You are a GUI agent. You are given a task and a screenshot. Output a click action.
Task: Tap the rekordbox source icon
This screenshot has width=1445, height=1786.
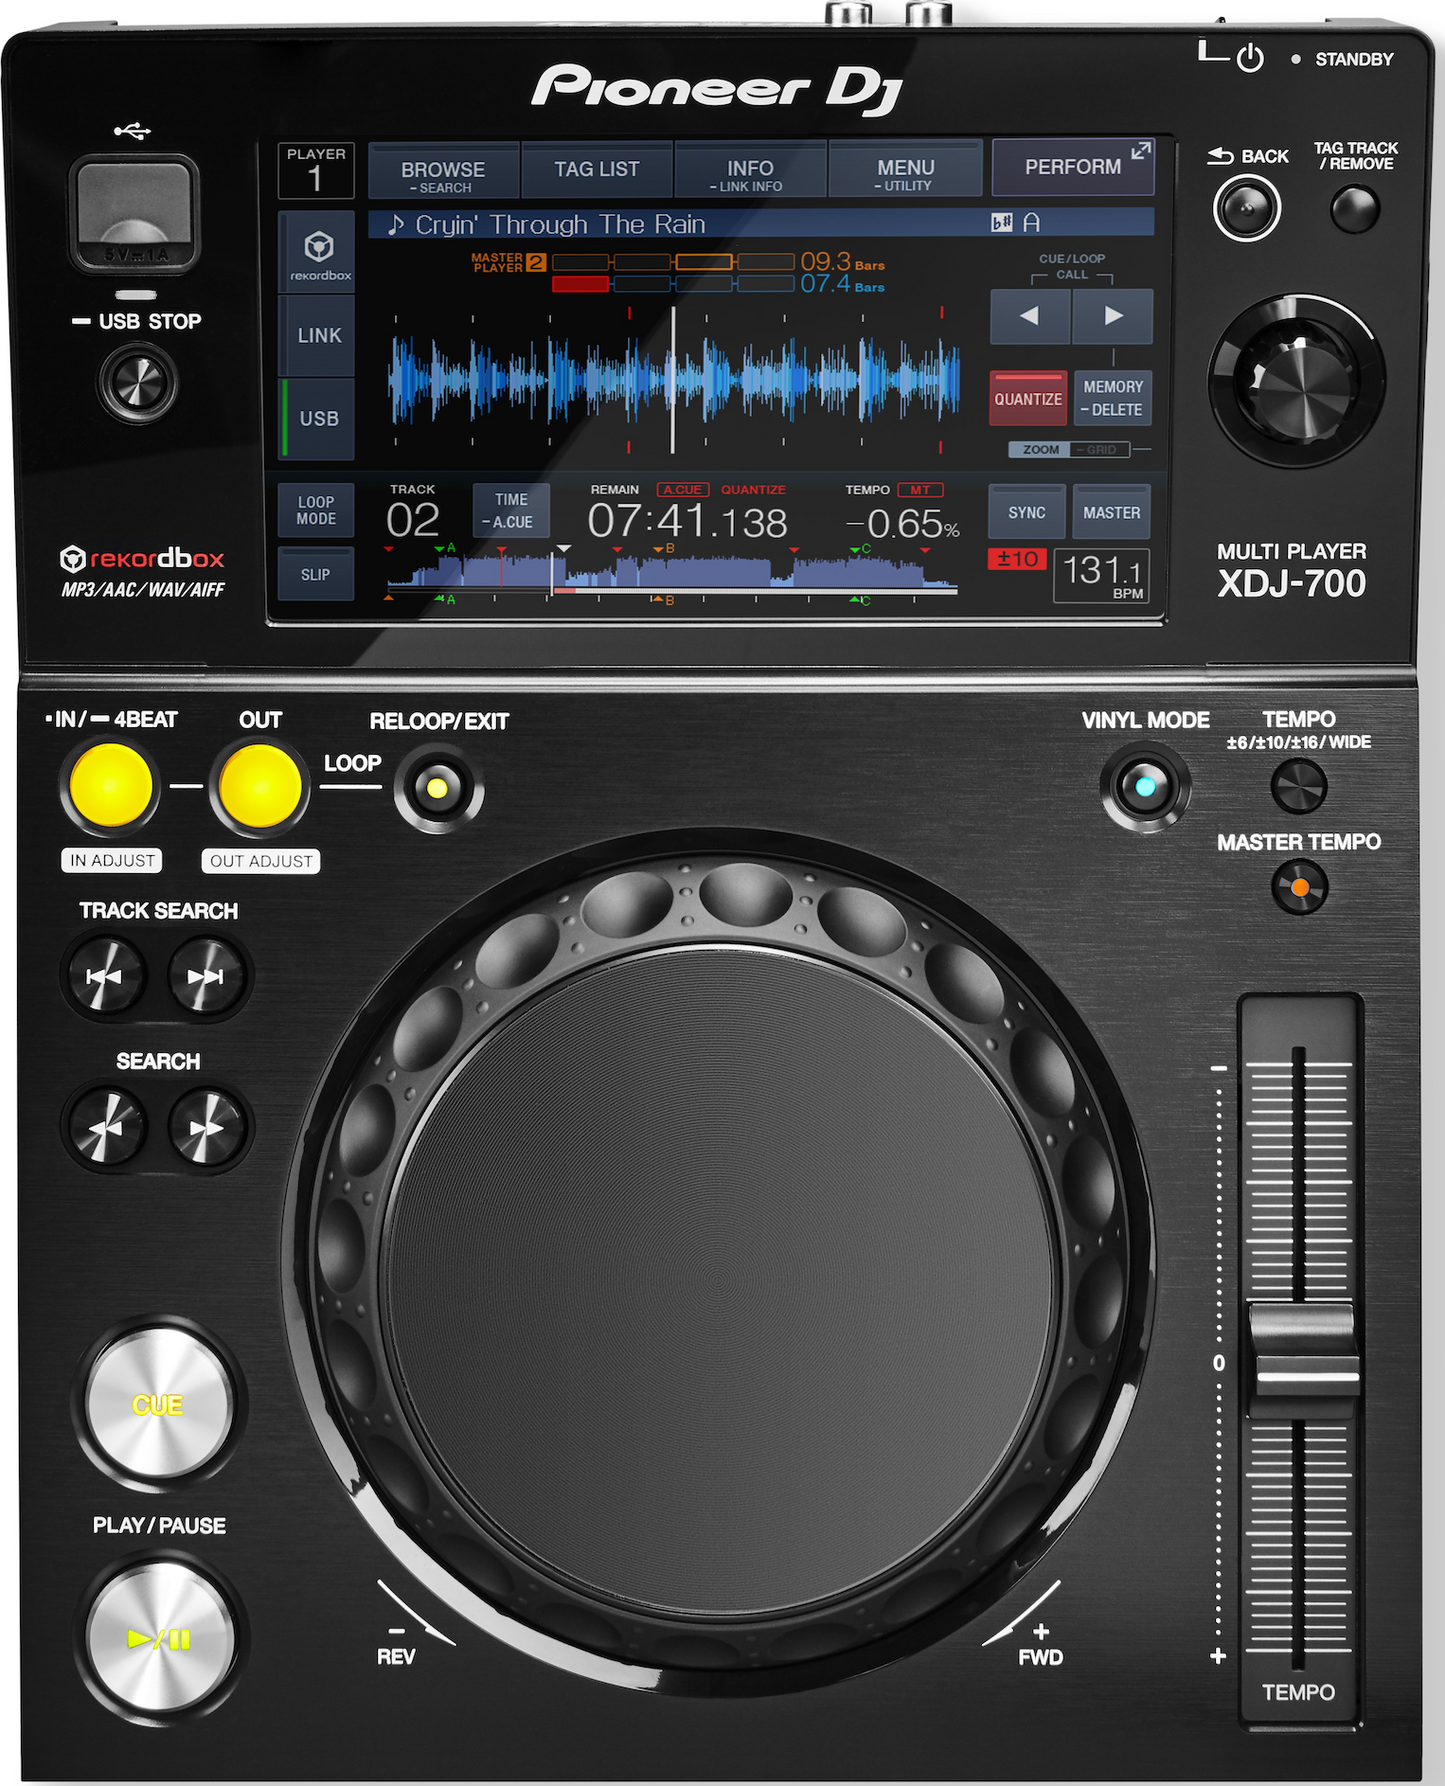(319, 252)
